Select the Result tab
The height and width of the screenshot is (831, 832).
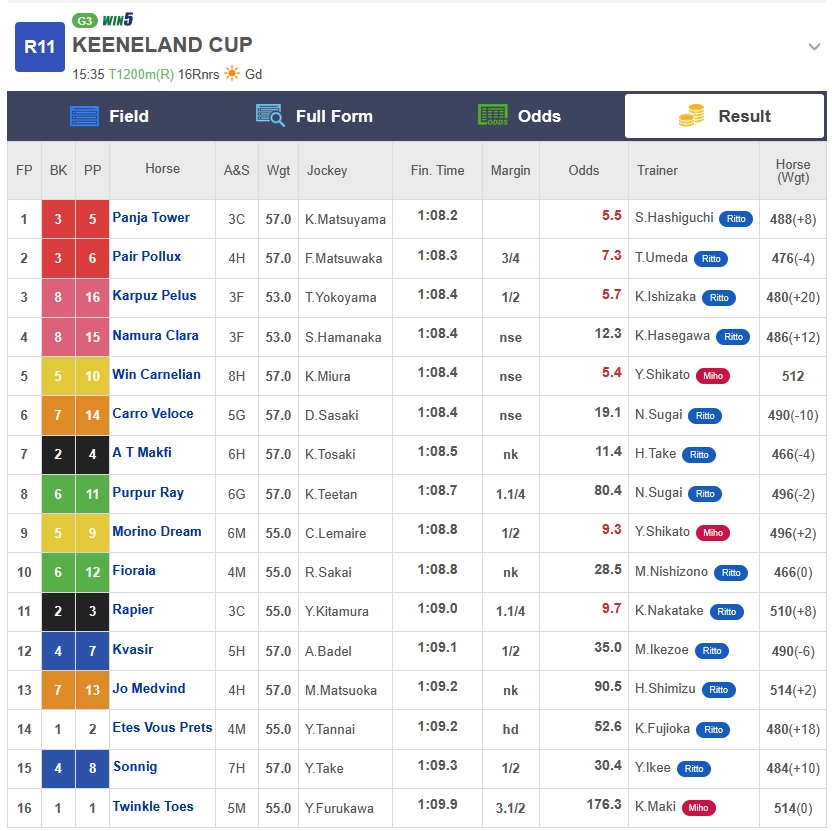pos(724,116)
